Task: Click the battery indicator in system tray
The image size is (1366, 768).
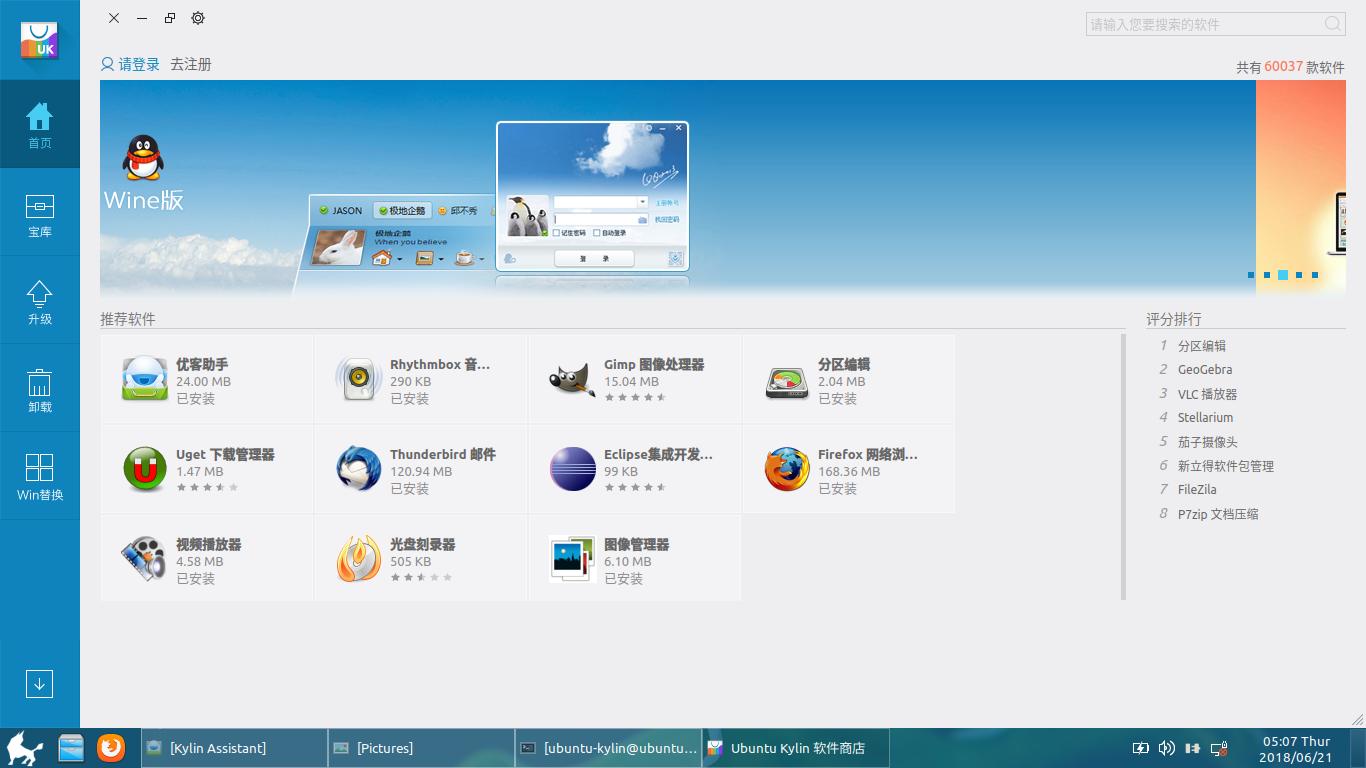Action: click(x=1140, y=748)
